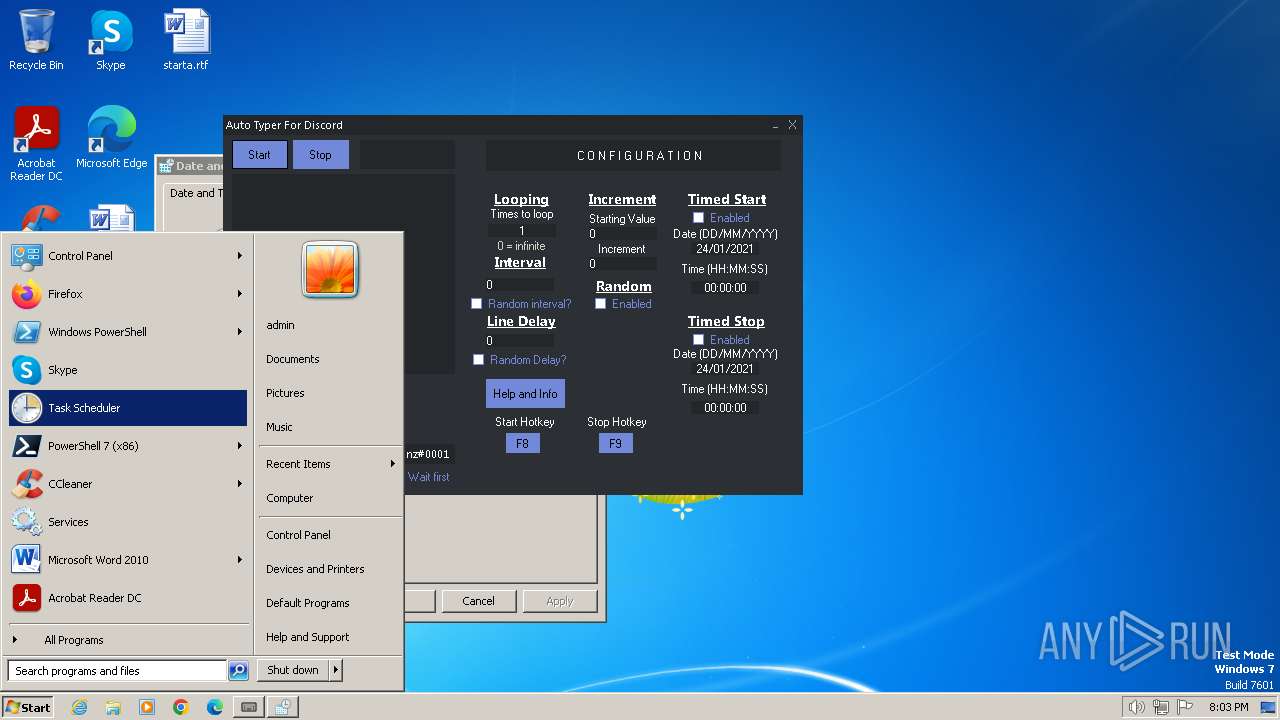
Task: Open Documents from the Start menu
Action: tap(293, 359)
